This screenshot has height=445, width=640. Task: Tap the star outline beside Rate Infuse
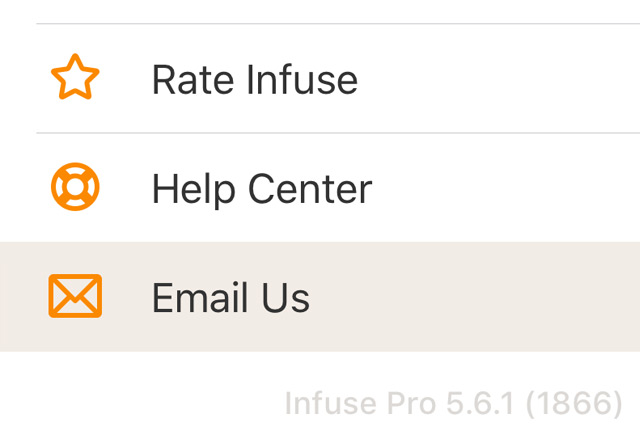tap(75, 77)
